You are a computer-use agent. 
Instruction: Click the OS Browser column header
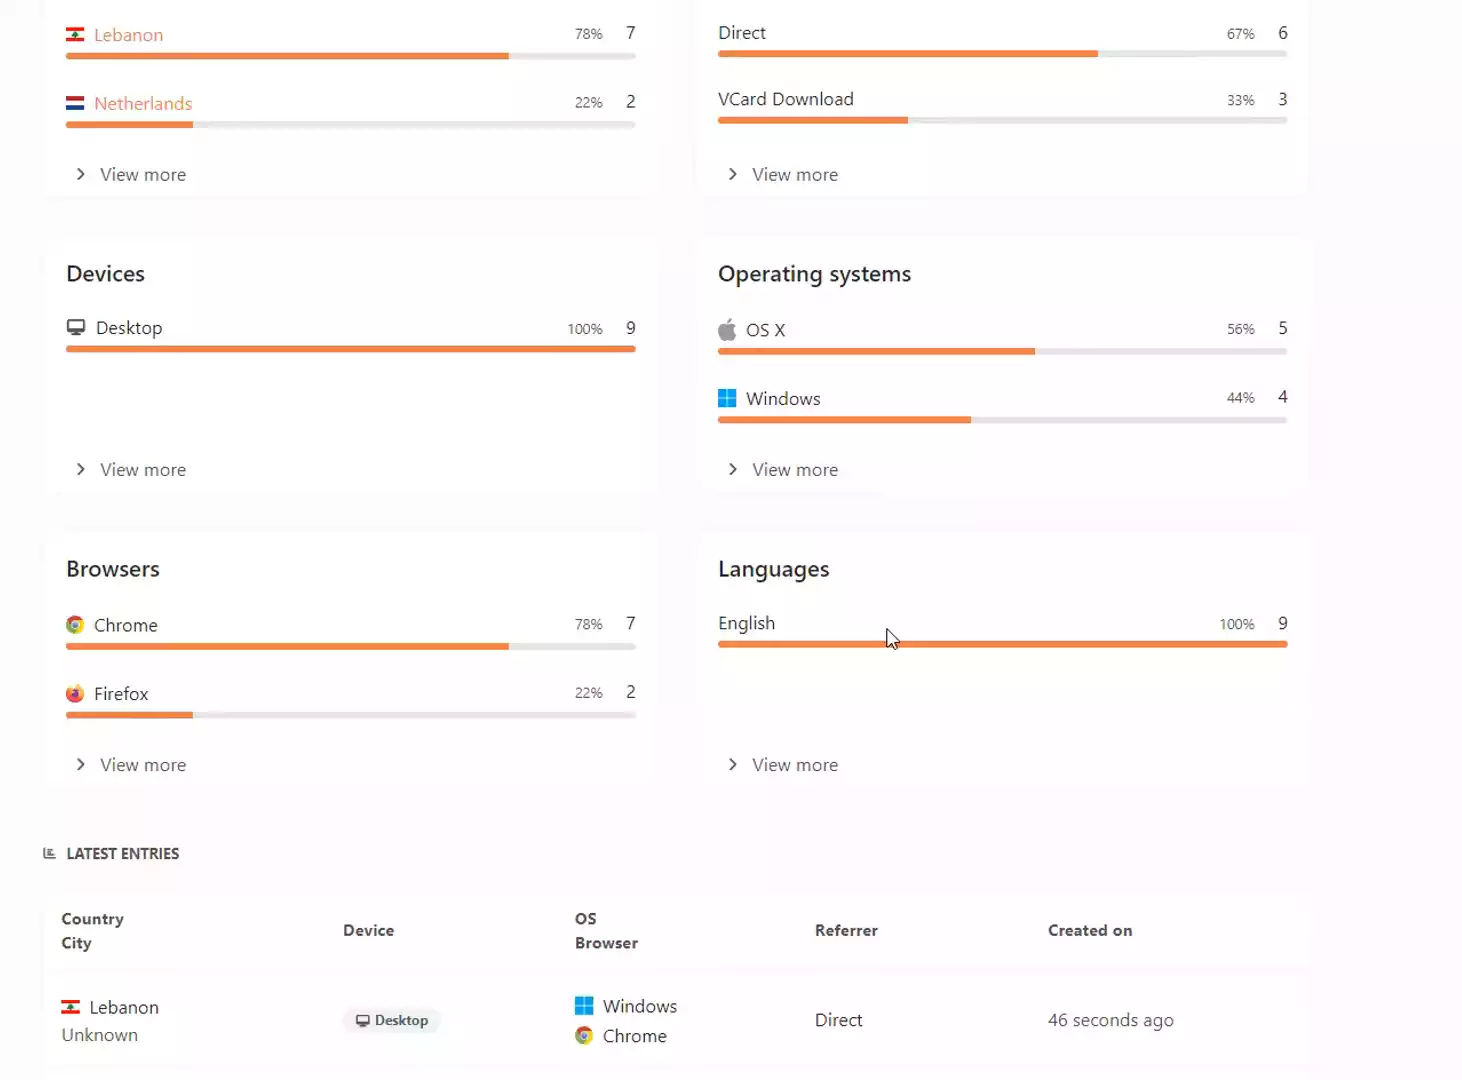coord(606,931)
